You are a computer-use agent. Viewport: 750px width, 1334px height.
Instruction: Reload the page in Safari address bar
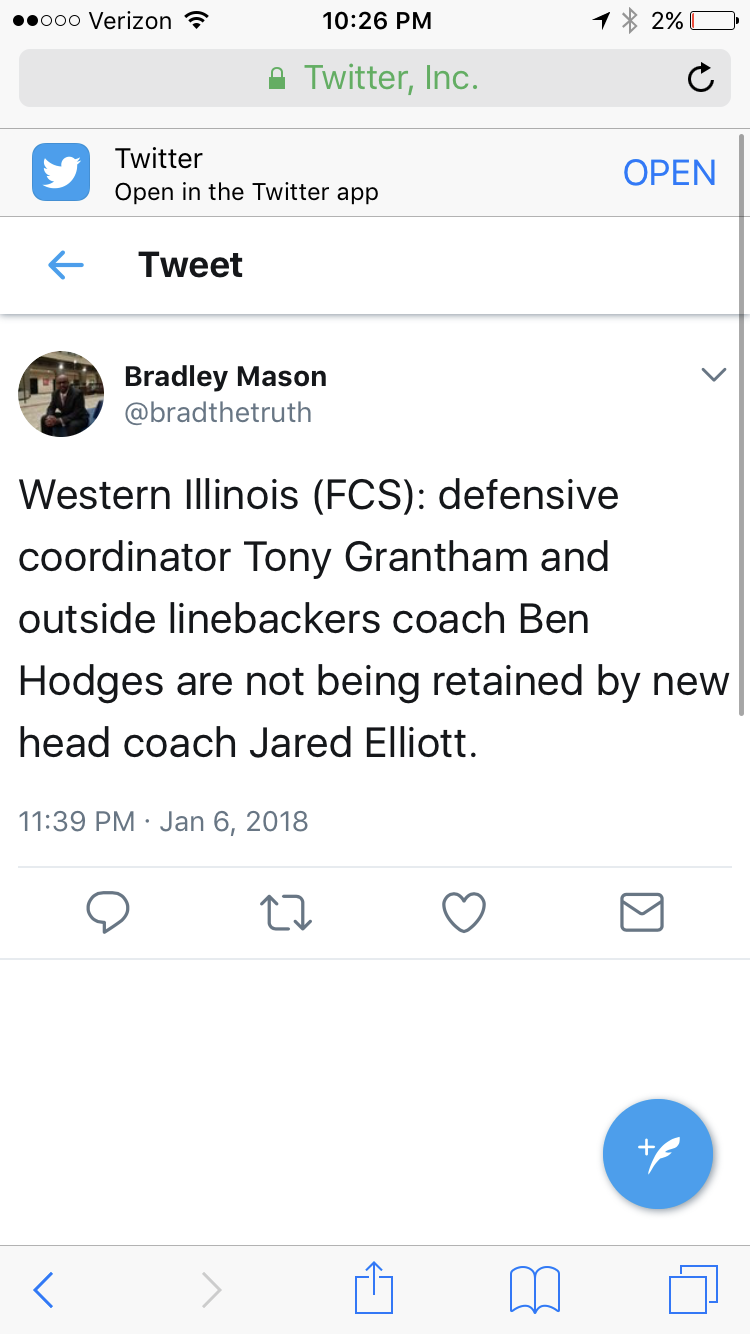coord(701,78)
